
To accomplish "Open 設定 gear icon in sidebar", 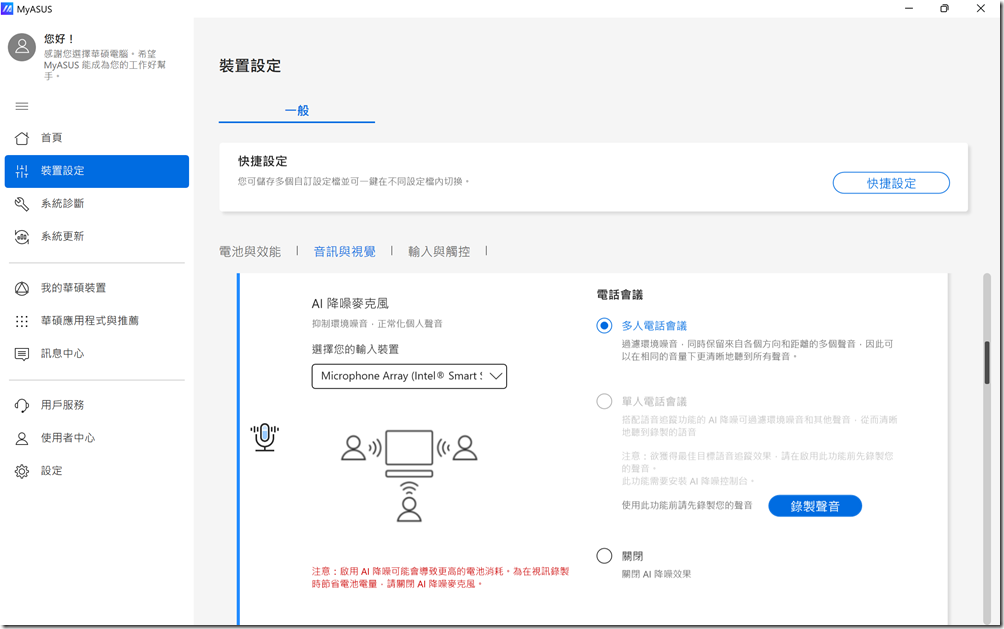I will pos(22,471).
